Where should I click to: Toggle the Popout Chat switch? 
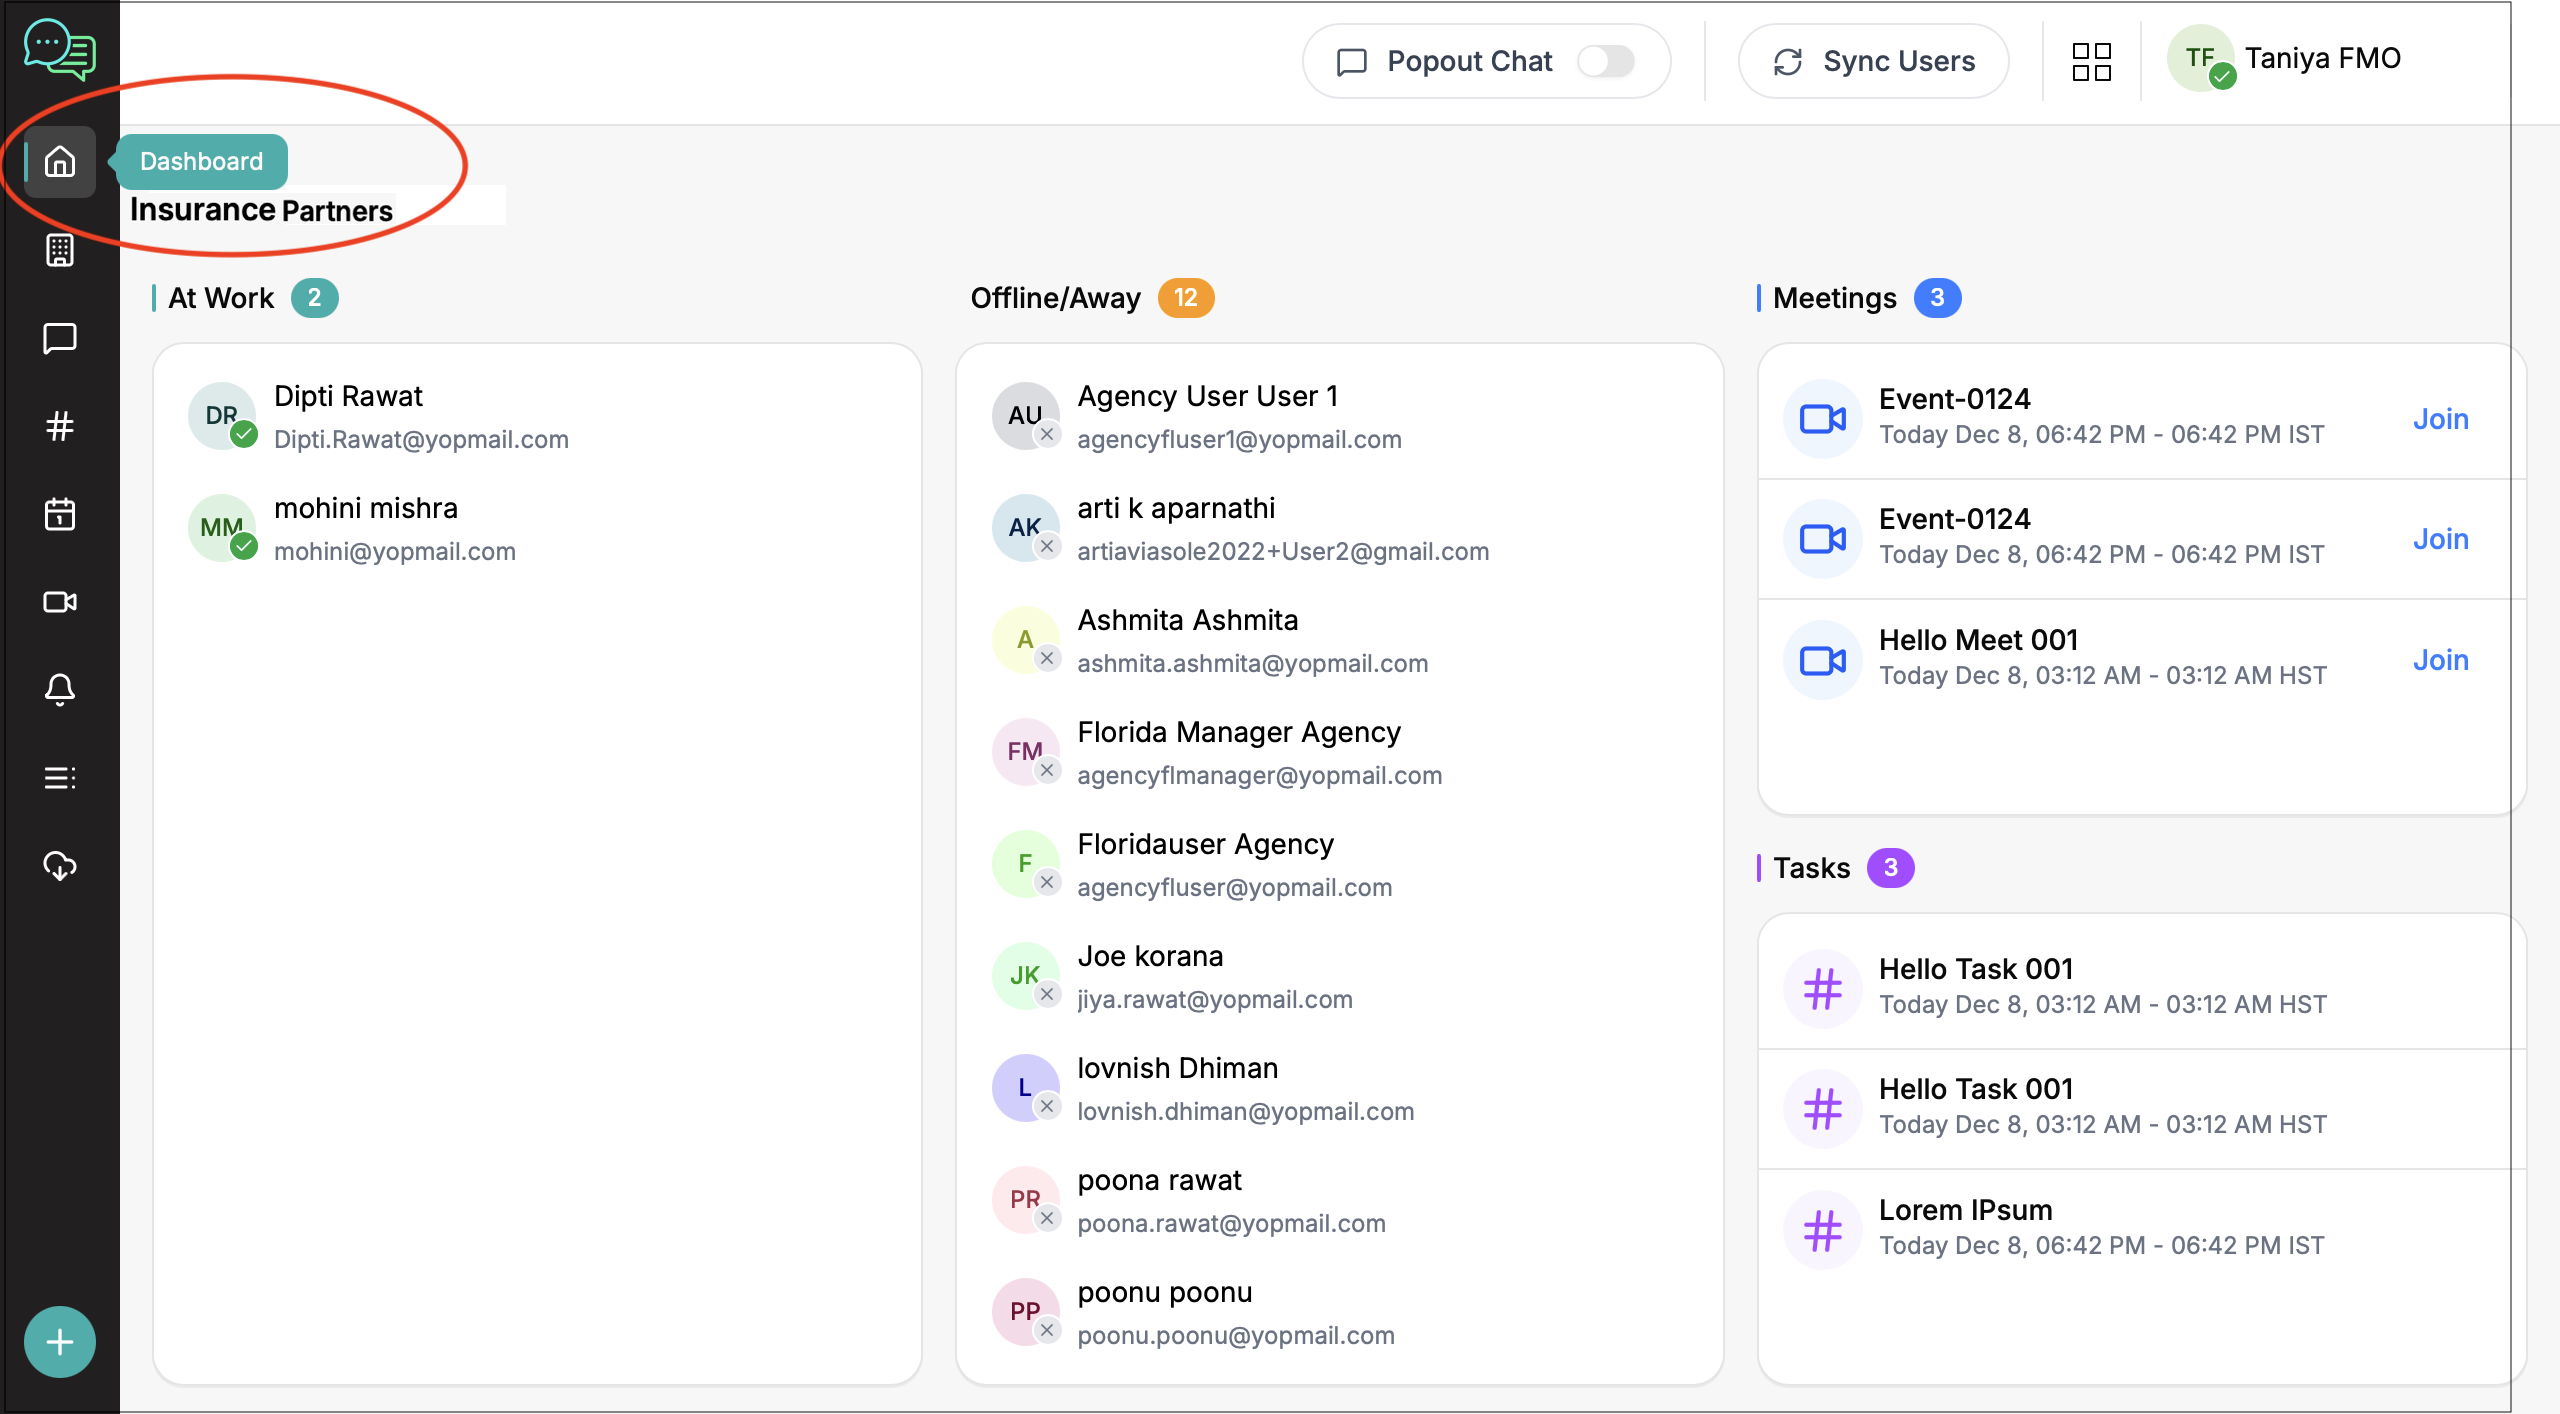(x=1606, y=61)
